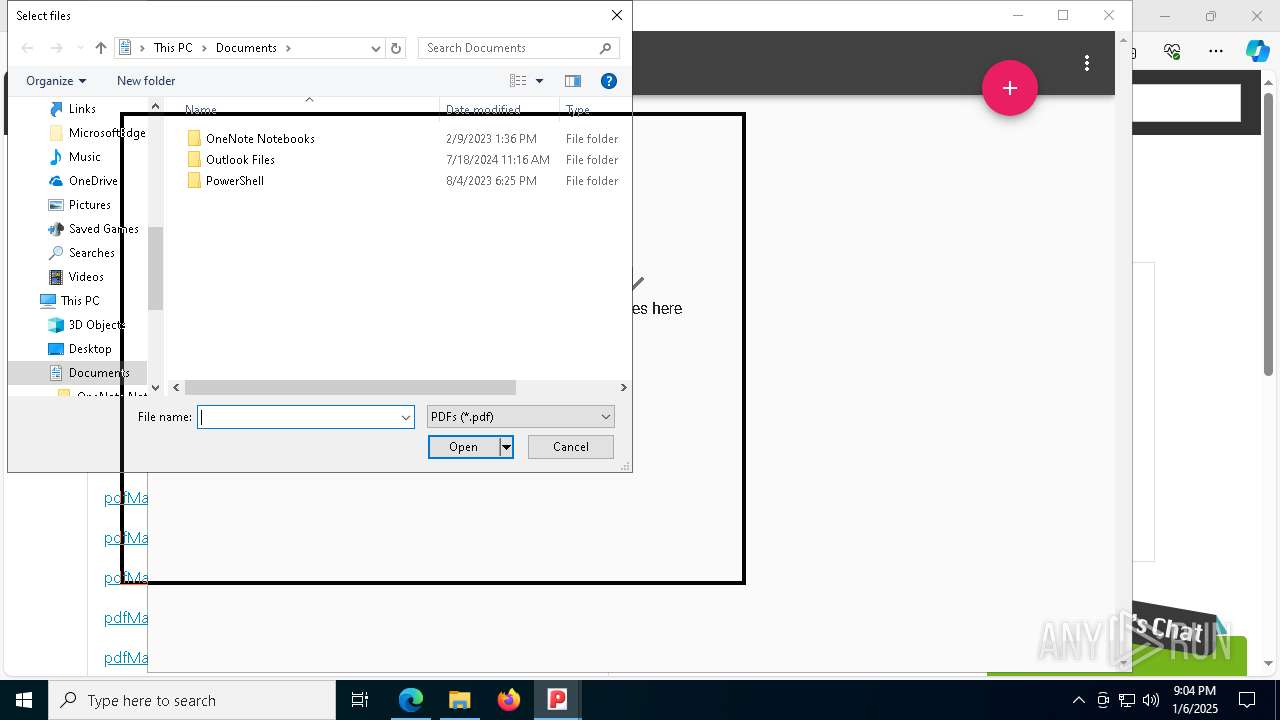
Task: Click the Copilot icon in Edge window
Action: point(1257,51)
